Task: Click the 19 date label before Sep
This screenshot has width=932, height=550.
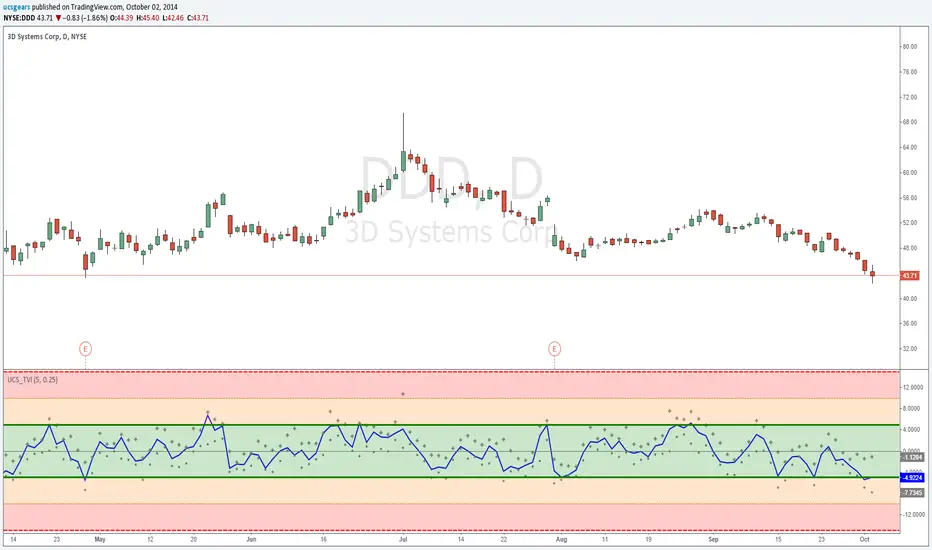Action: (648, 539)
